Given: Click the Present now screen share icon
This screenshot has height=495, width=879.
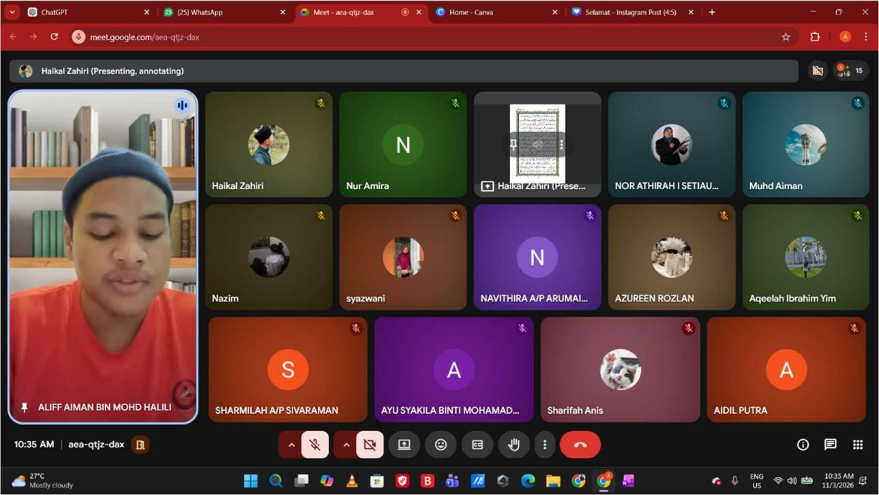Looking at the screenshot, I should tap(404, 445).
